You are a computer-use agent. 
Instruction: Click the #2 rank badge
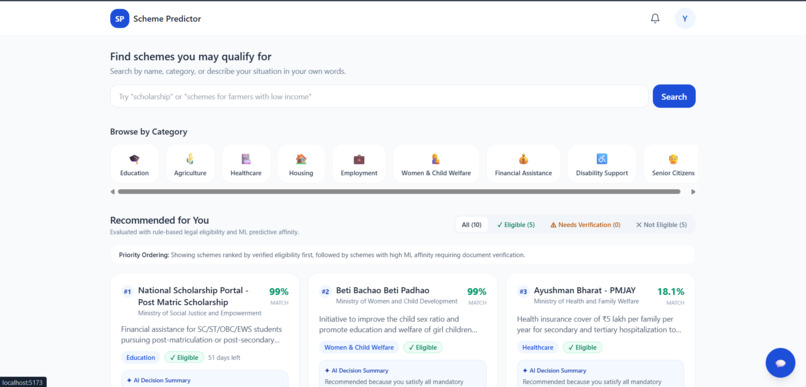tap(325, 291)
